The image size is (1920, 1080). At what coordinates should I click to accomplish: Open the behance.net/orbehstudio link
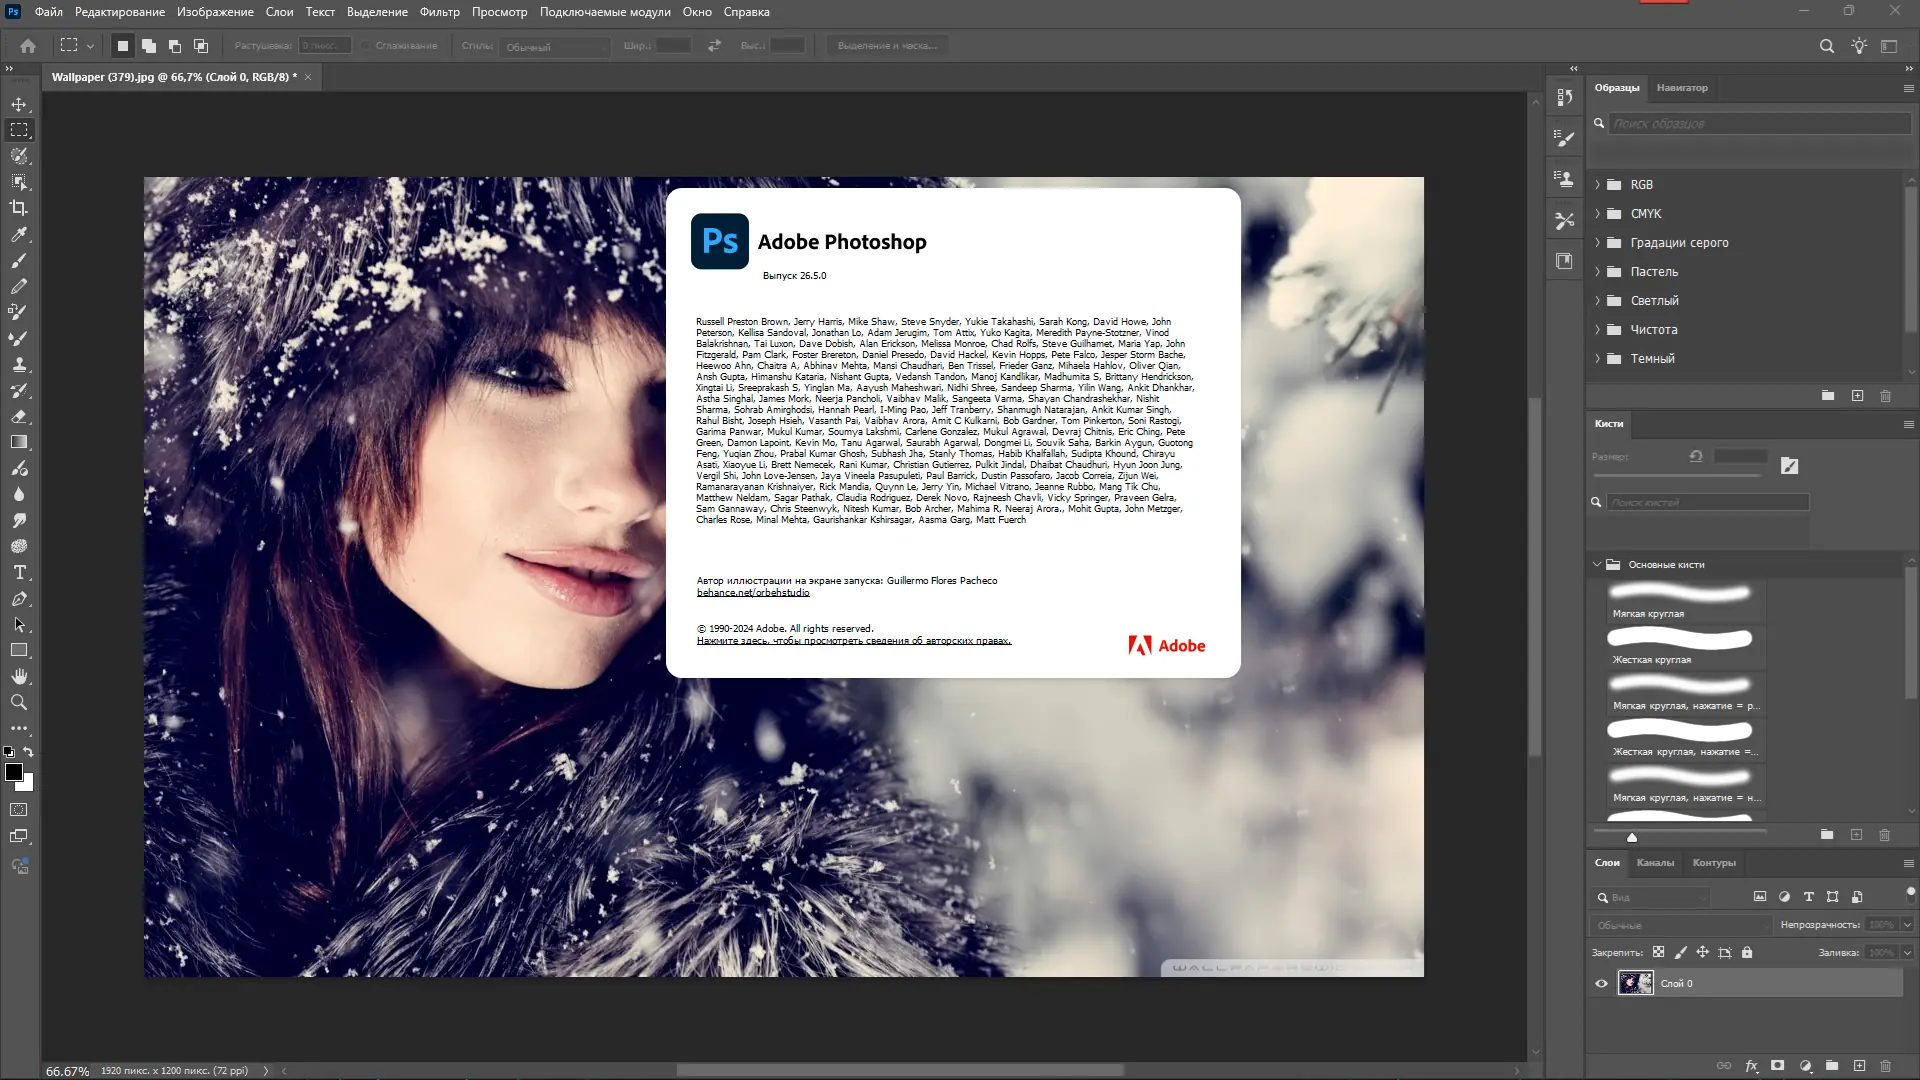point(753,593)
